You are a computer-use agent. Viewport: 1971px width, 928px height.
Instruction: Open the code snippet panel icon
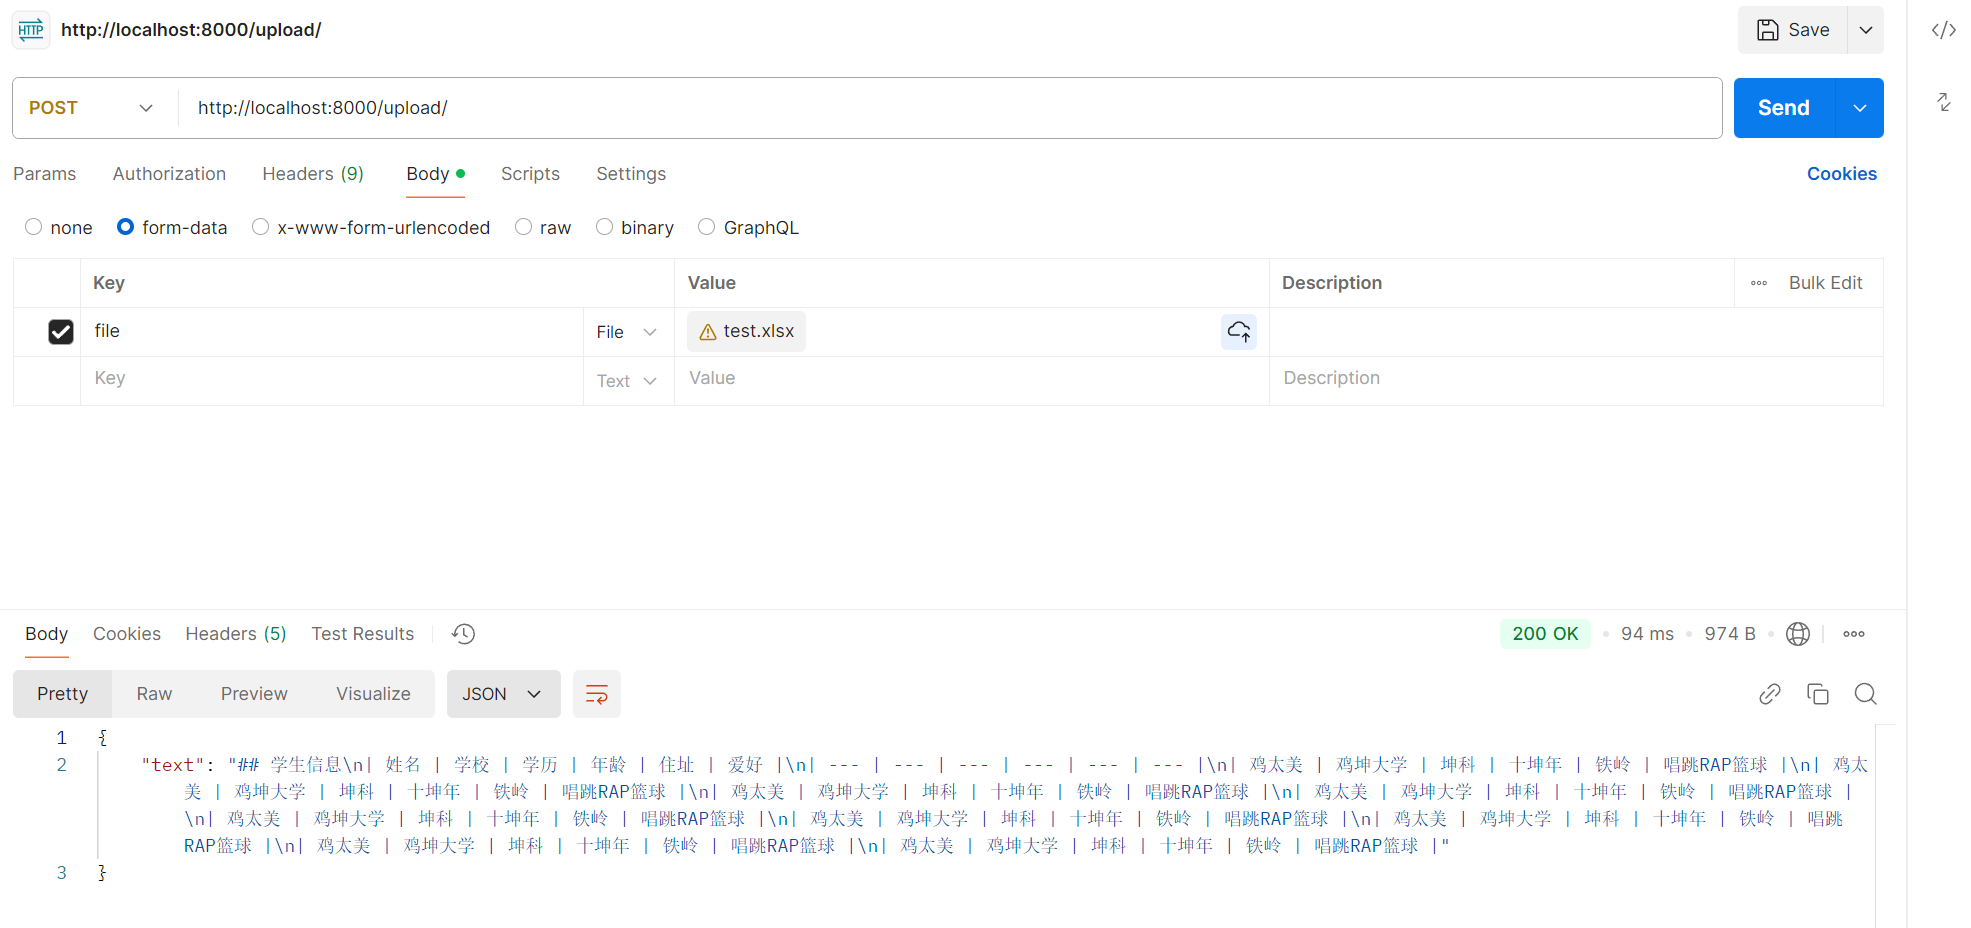pyautogui.click(x=1943, y=30)
